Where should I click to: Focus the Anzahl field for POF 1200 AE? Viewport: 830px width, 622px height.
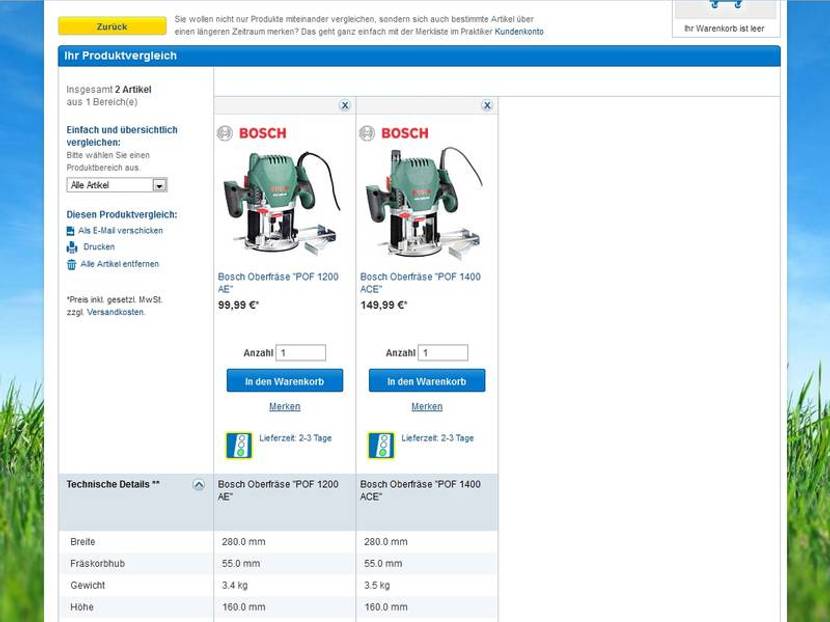click(x=301, y=353)
